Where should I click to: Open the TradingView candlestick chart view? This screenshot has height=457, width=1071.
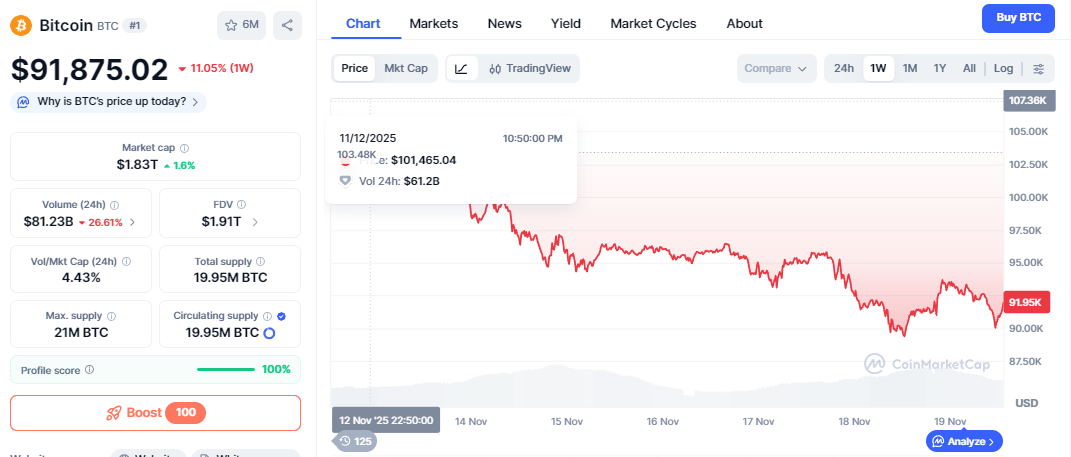tap(530, 68)
